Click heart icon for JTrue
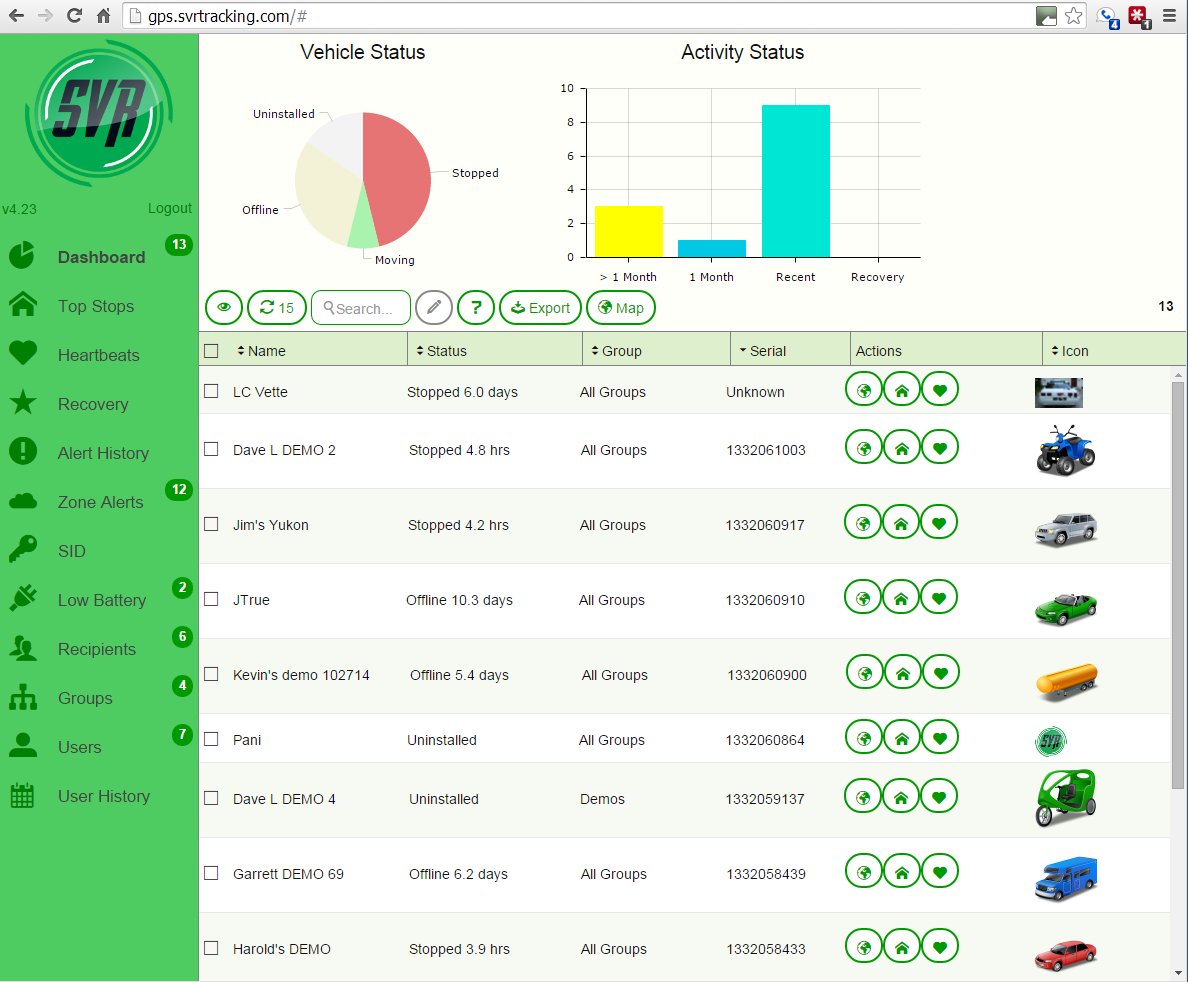 [x=939, y=598]
